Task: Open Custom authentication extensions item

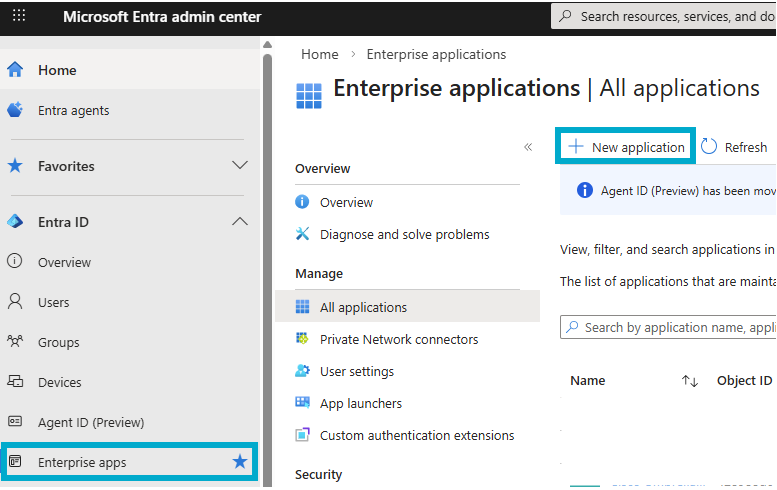Action: point(407,435)
